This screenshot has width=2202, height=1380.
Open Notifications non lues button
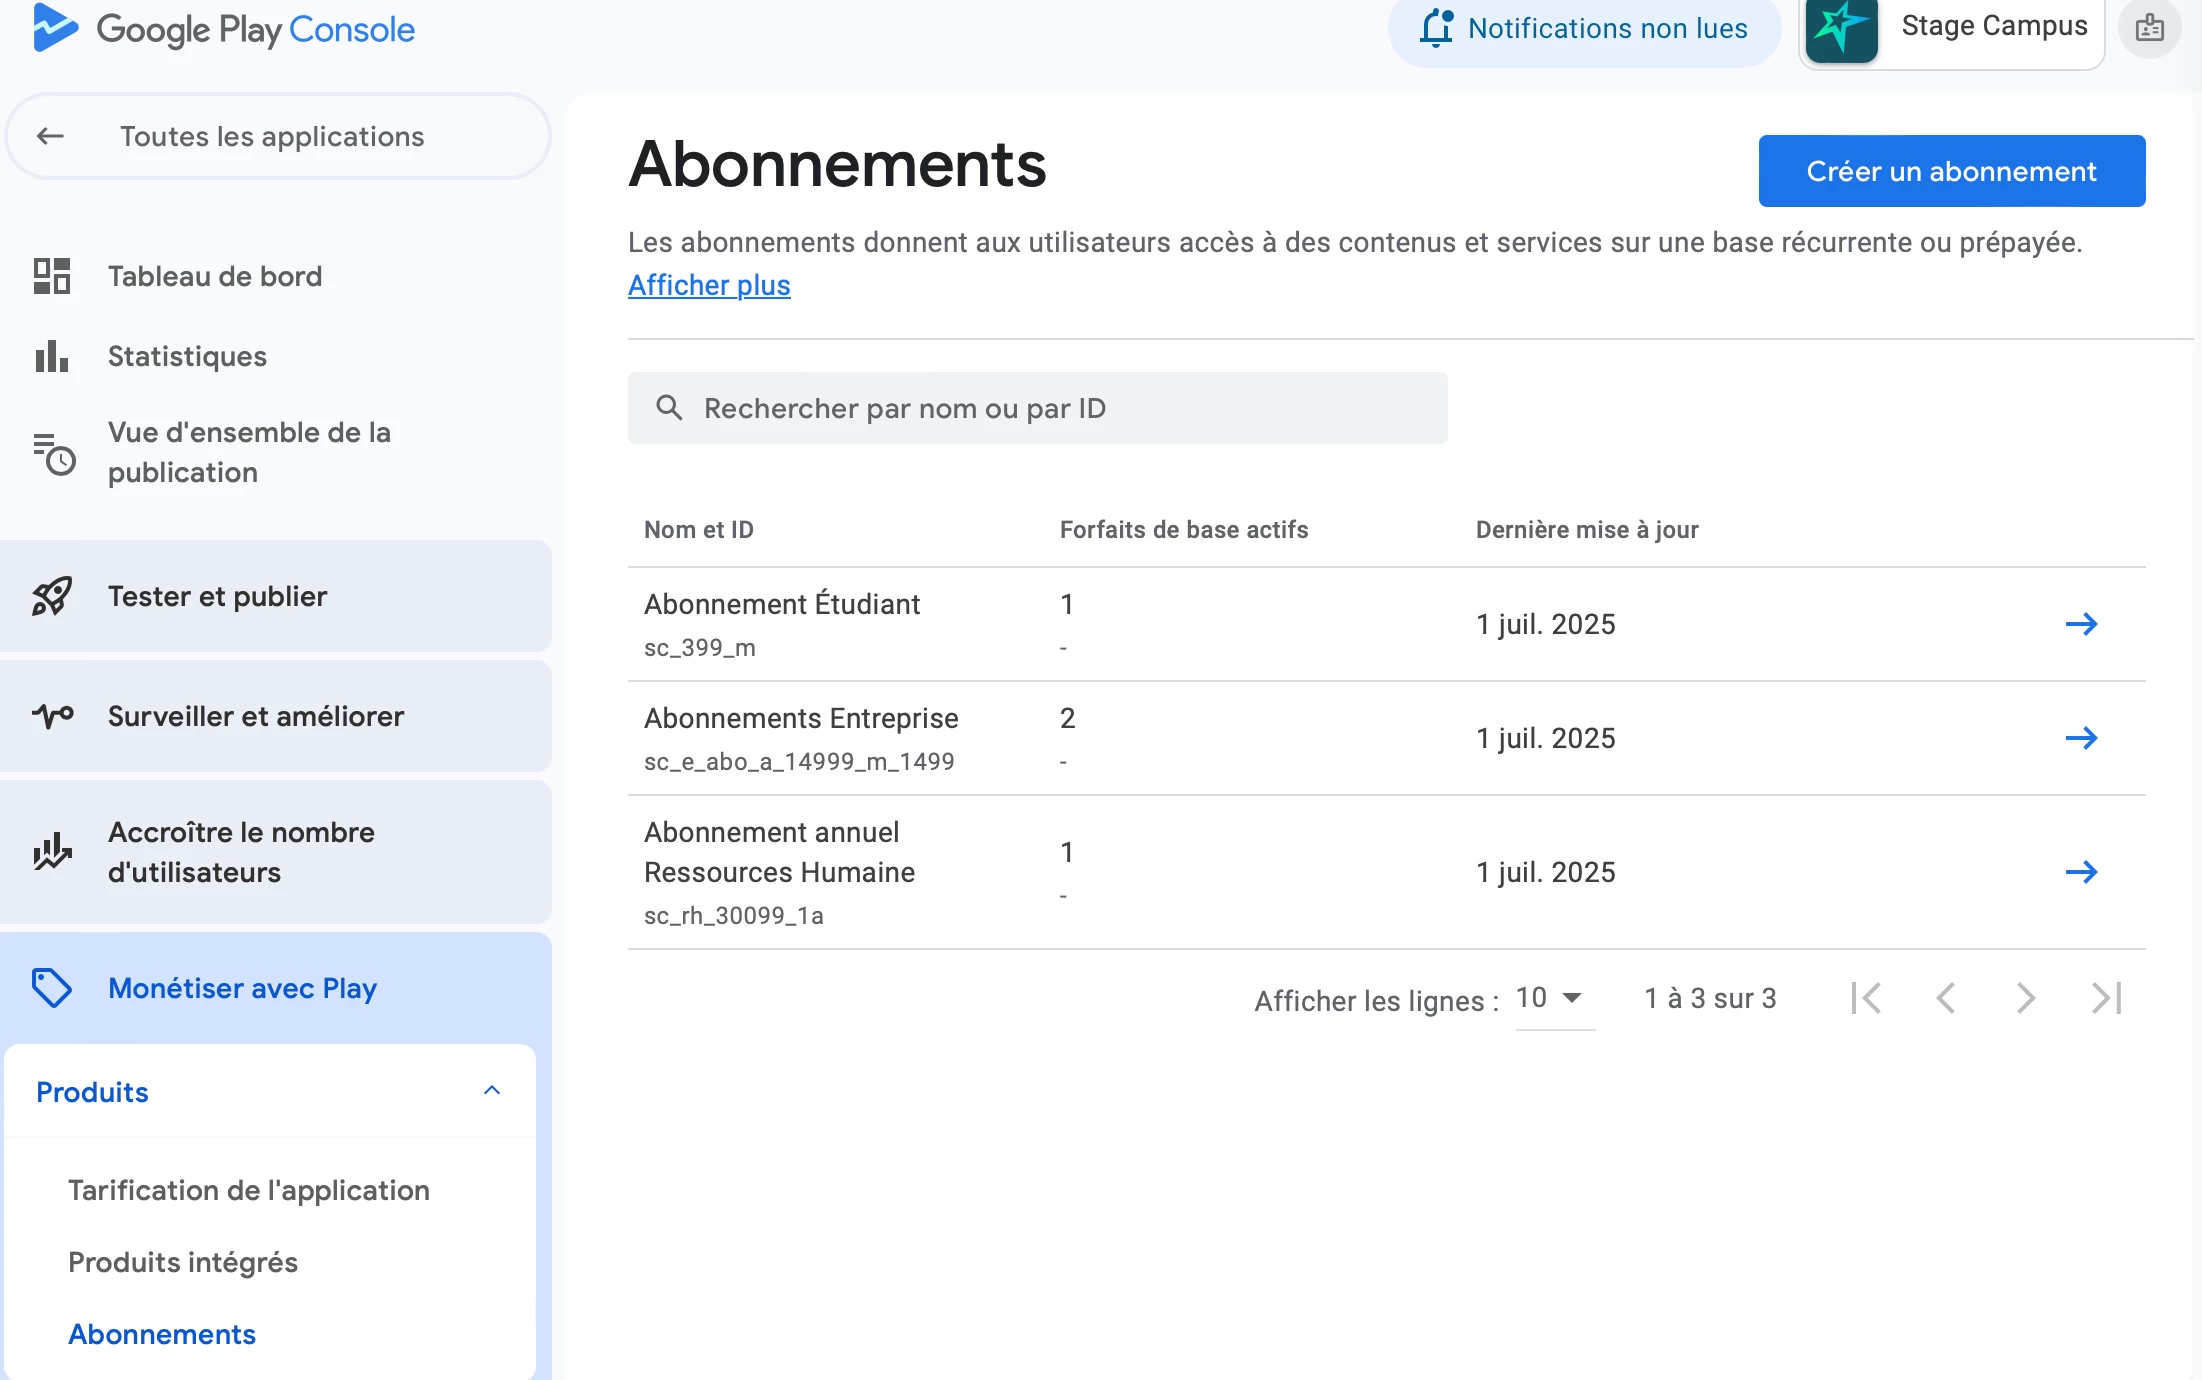1584,29
